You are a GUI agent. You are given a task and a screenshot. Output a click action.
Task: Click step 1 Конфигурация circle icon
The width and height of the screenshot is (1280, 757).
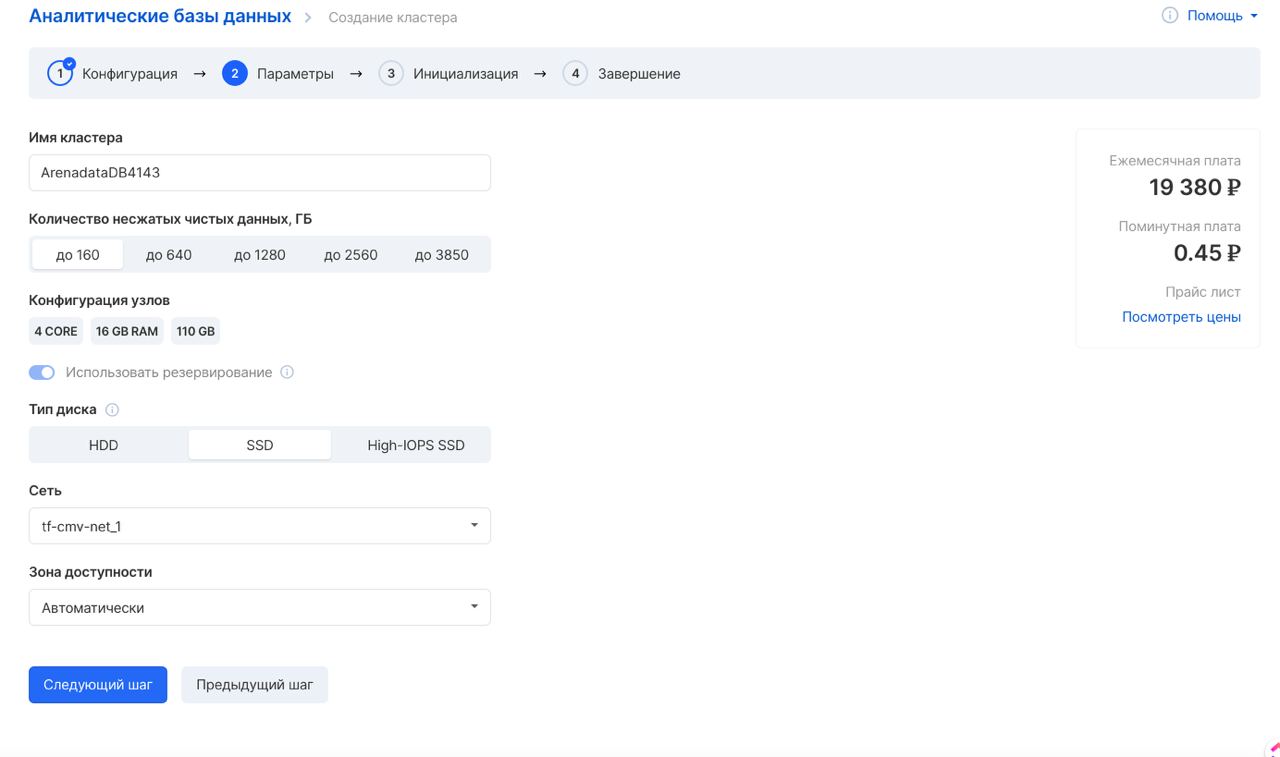(60, 74)
